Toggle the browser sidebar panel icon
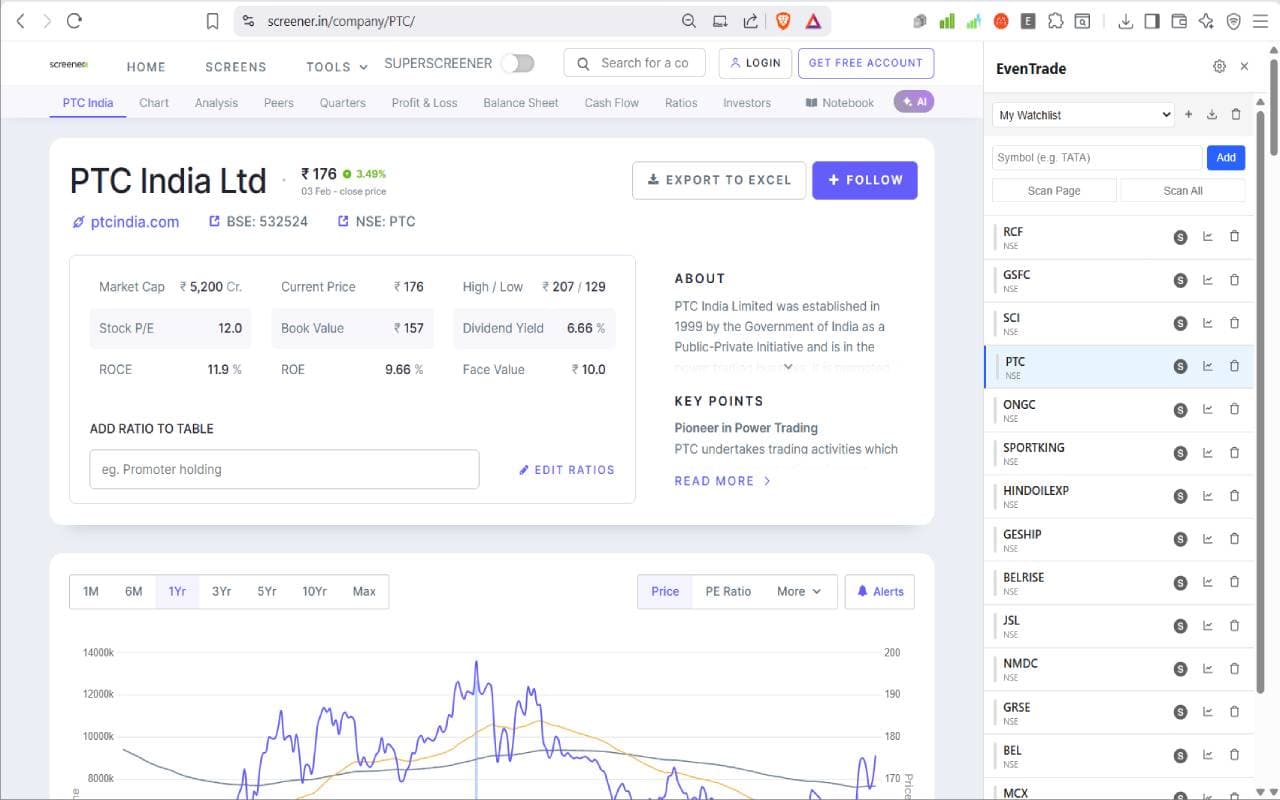The image size is (1280, 800). pos(1152,21)
